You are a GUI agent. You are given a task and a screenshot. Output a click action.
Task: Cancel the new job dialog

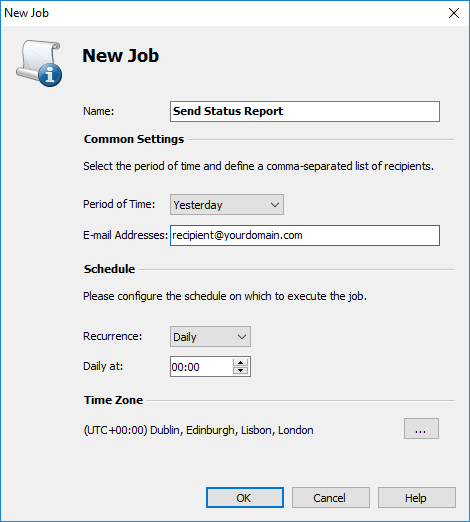pos(331,498)
